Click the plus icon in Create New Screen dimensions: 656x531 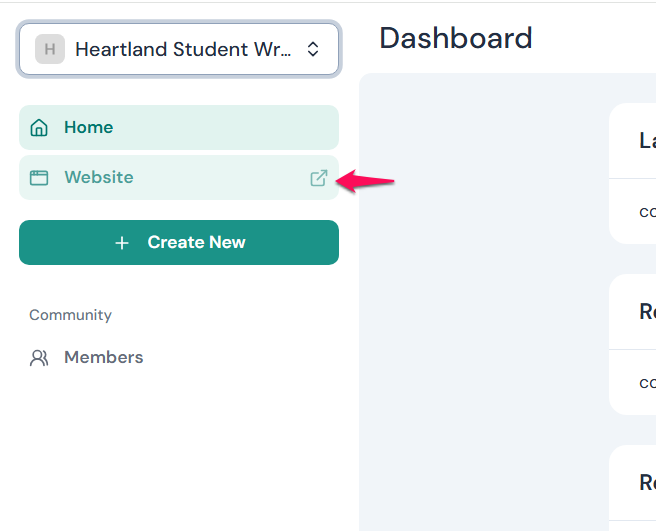[122, 243]
